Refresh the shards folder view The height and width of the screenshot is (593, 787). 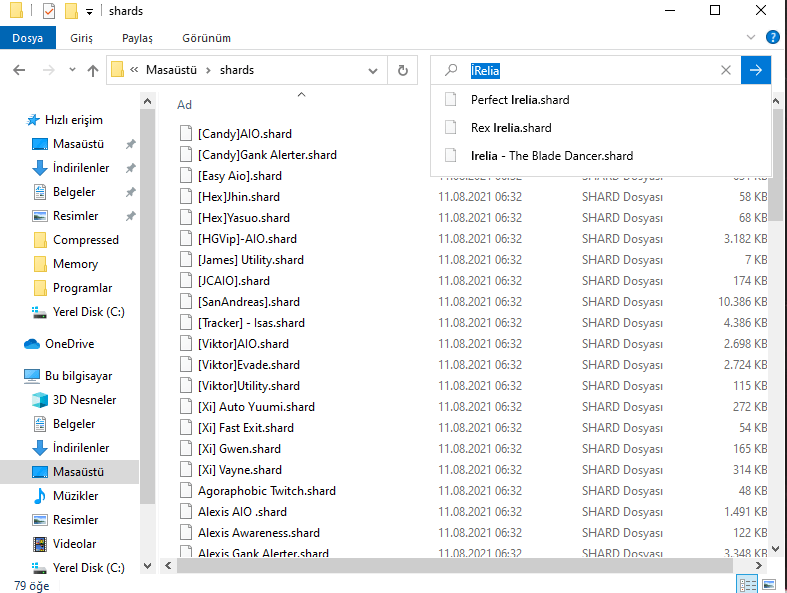tap(403, 70)
